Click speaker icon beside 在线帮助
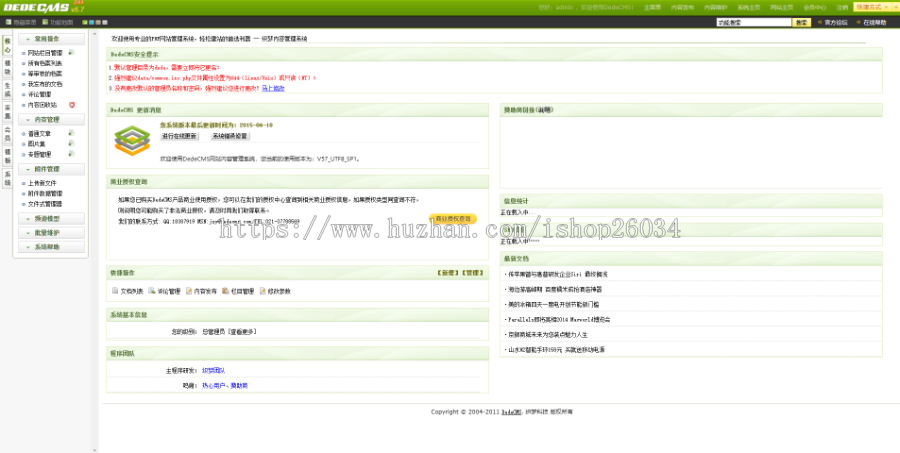The height and width of the screenshot is (453, 900). (x=858, y=22)
